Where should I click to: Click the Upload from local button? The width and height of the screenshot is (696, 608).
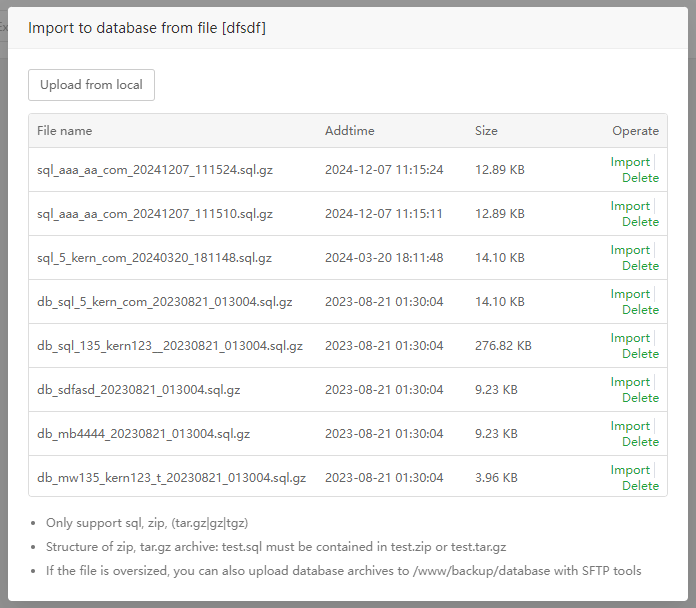point(91,85)
